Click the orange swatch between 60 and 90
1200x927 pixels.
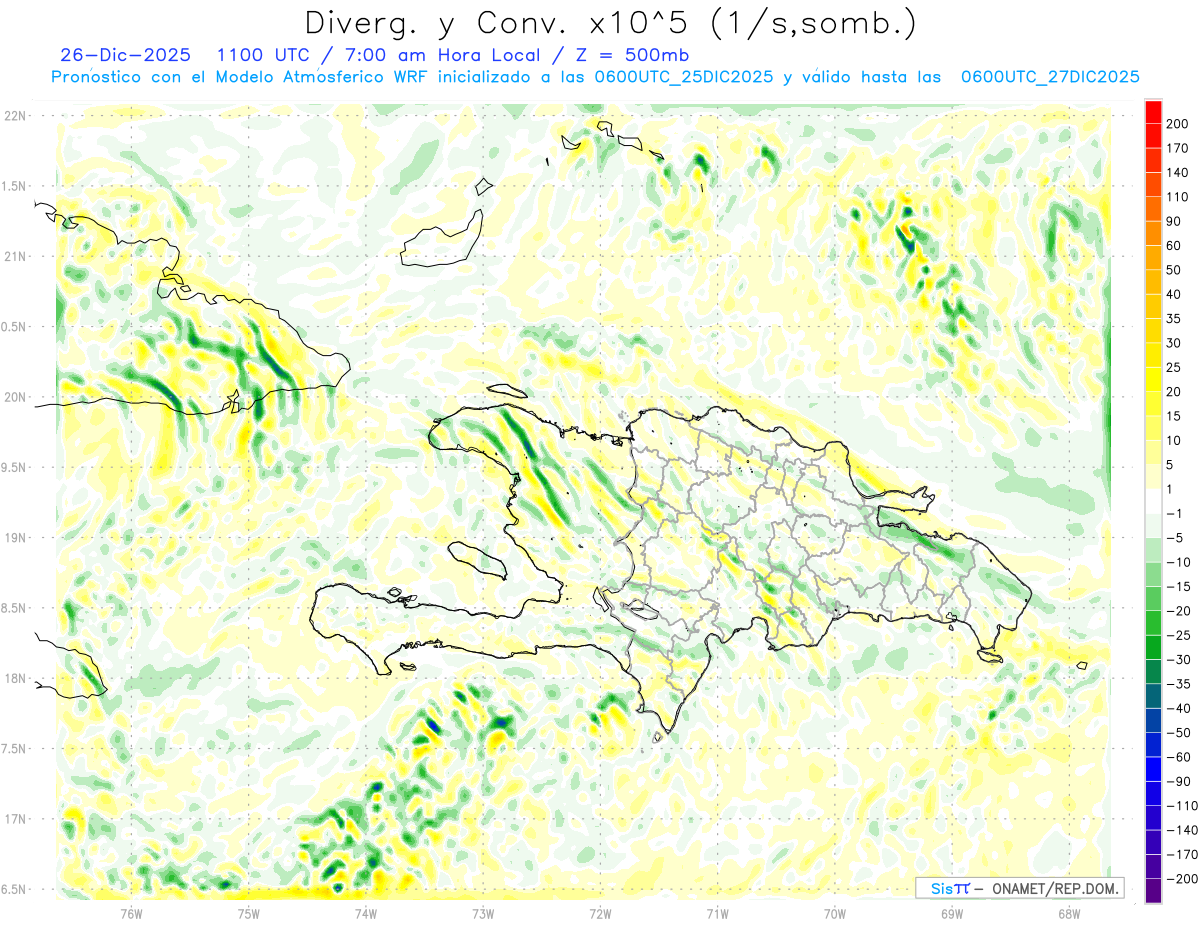coord(1153,233)
